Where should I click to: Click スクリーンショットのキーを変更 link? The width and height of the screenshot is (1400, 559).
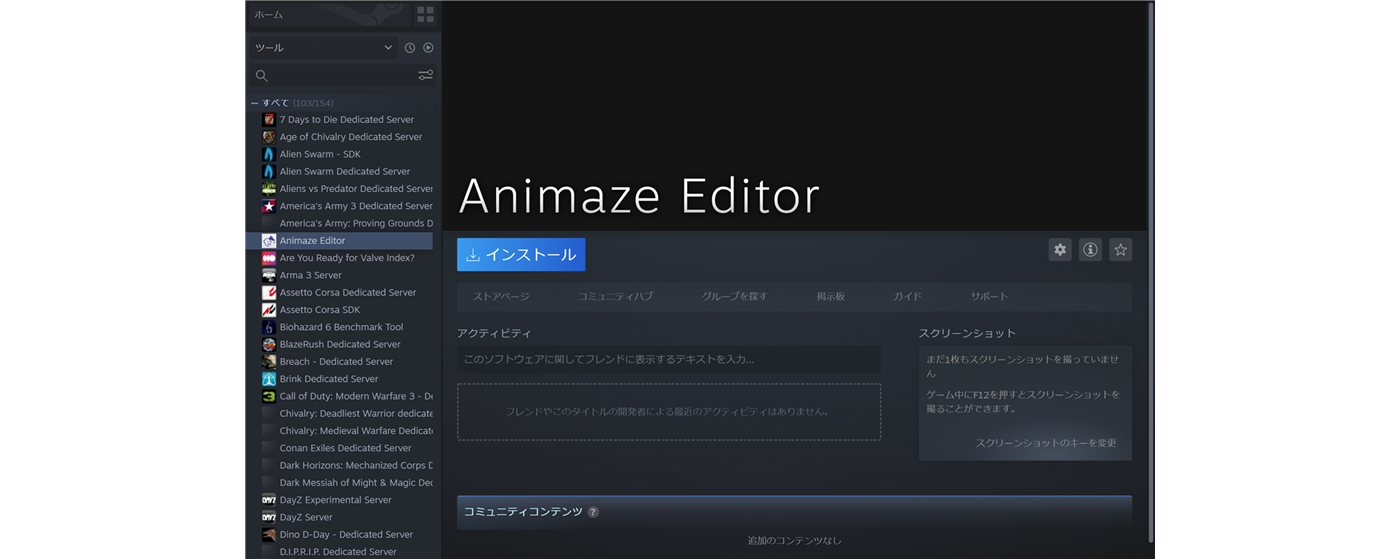pos(1045,443)
